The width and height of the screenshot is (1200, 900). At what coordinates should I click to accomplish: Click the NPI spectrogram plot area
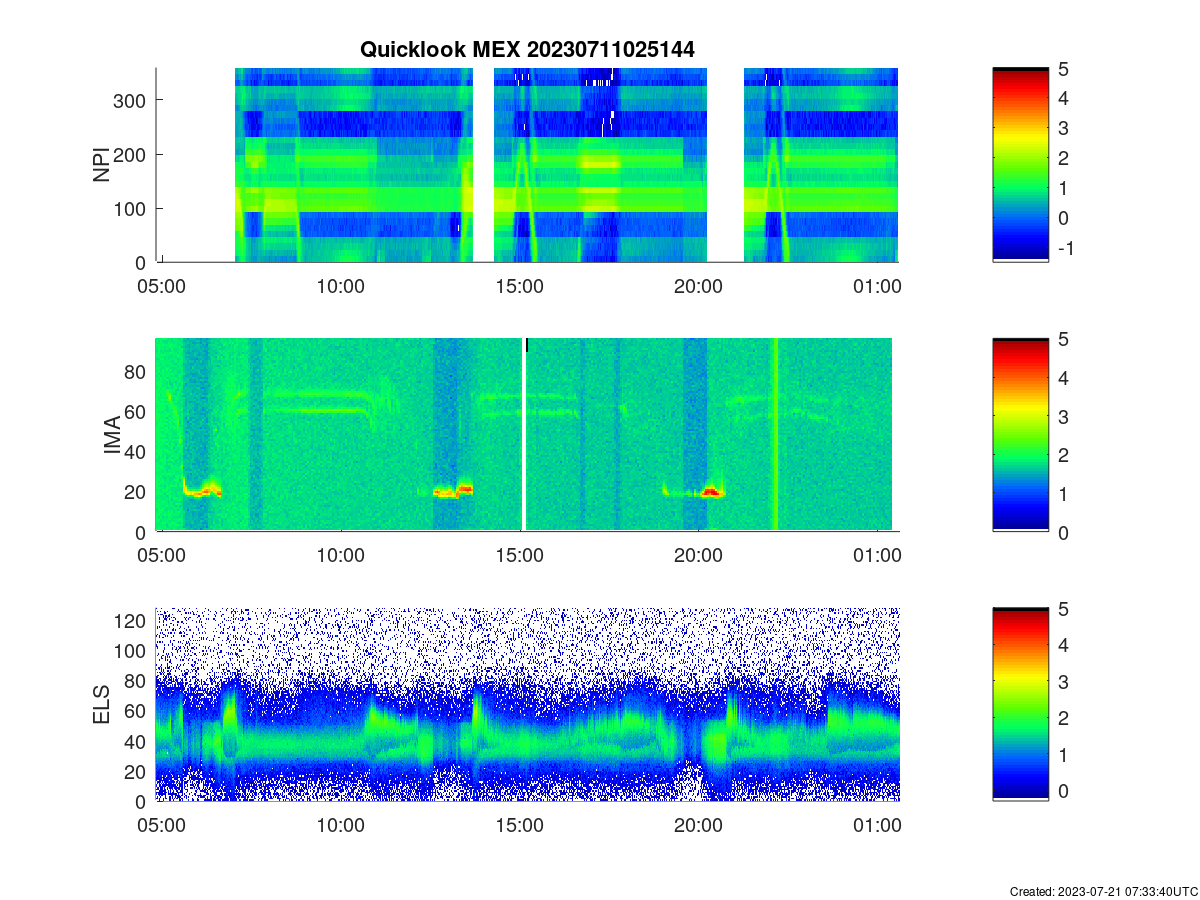pos(527,165)
